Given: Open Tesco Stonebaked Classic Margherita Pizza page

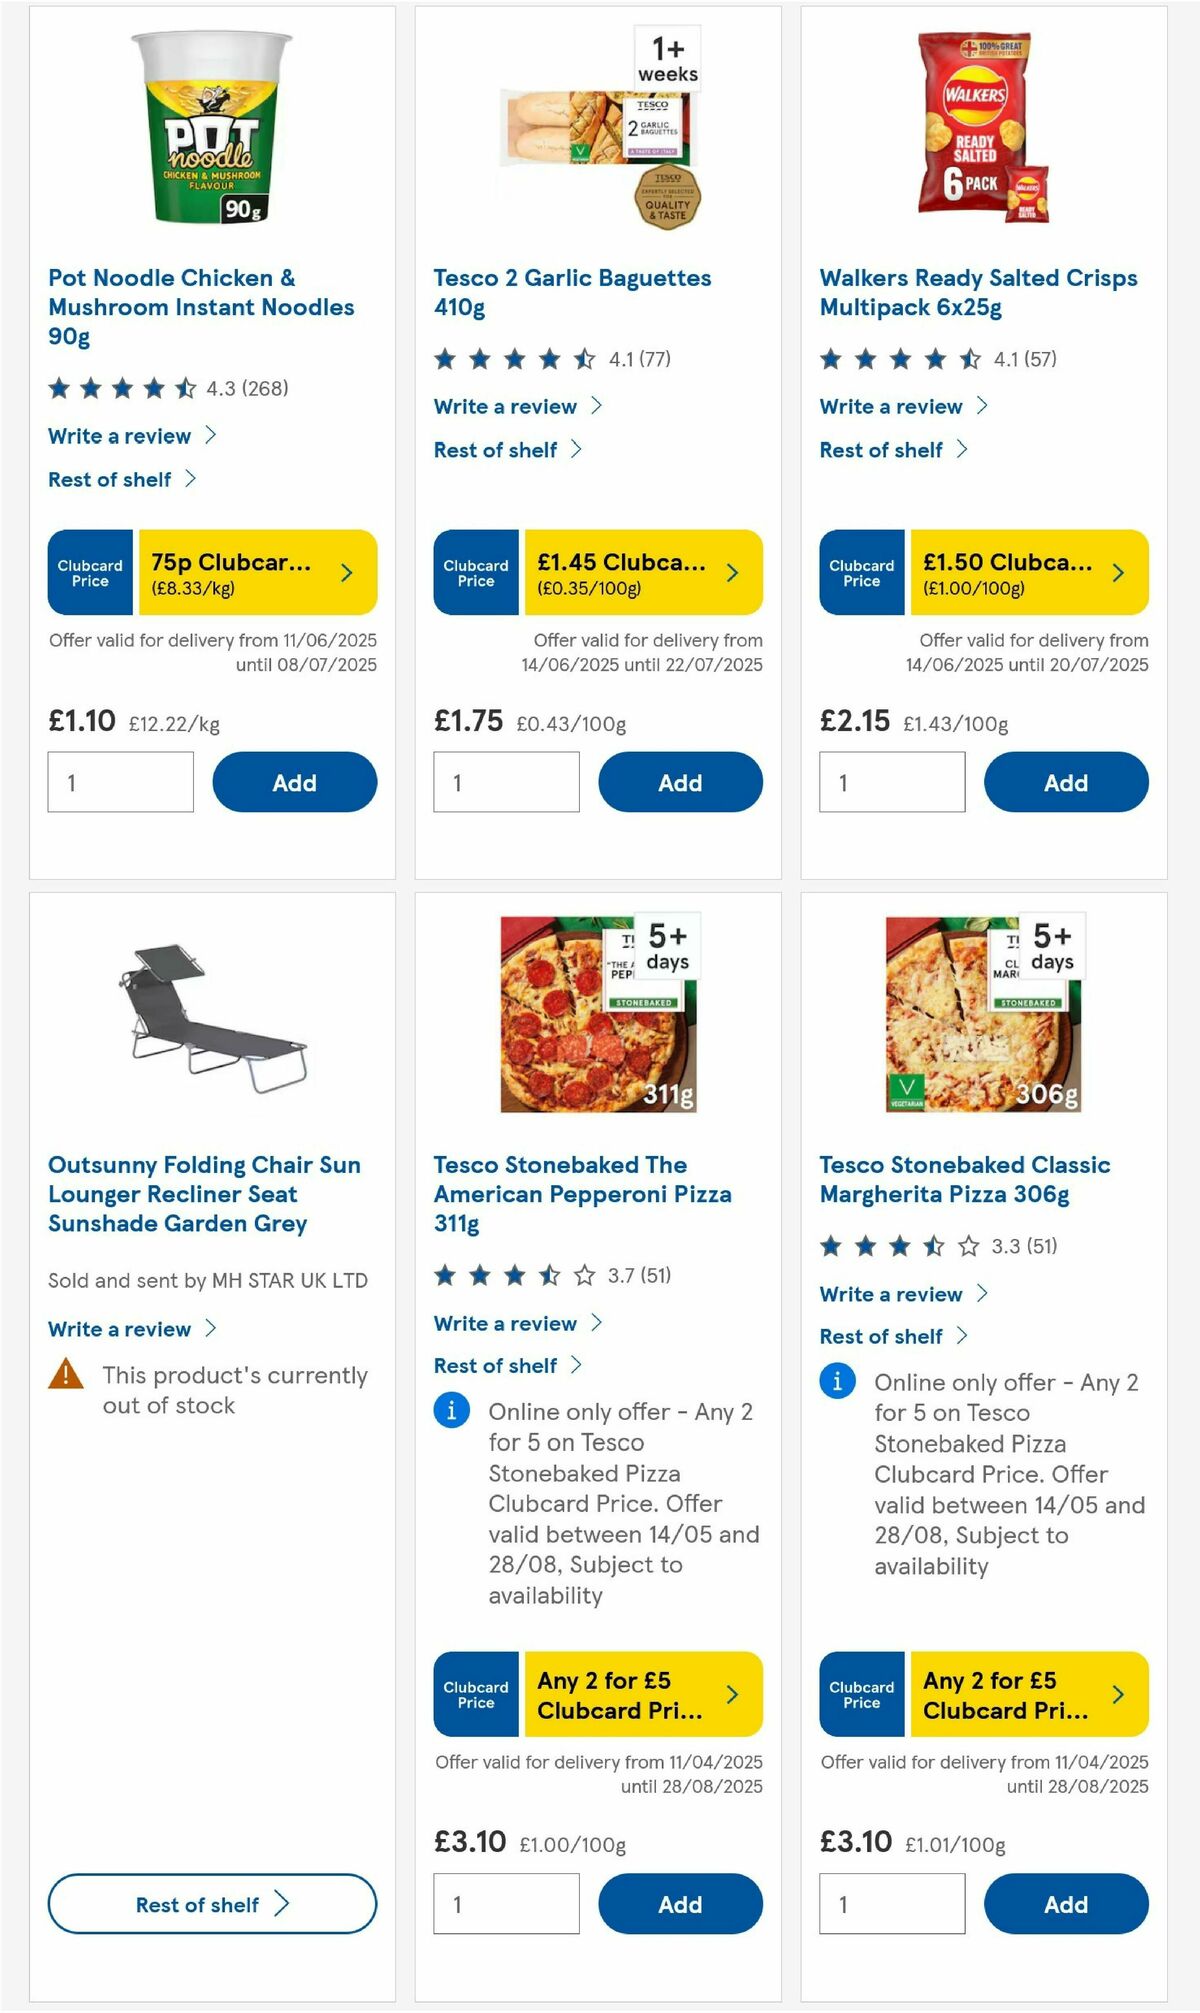Looking at the screenshot, I should pos(963,1179).
